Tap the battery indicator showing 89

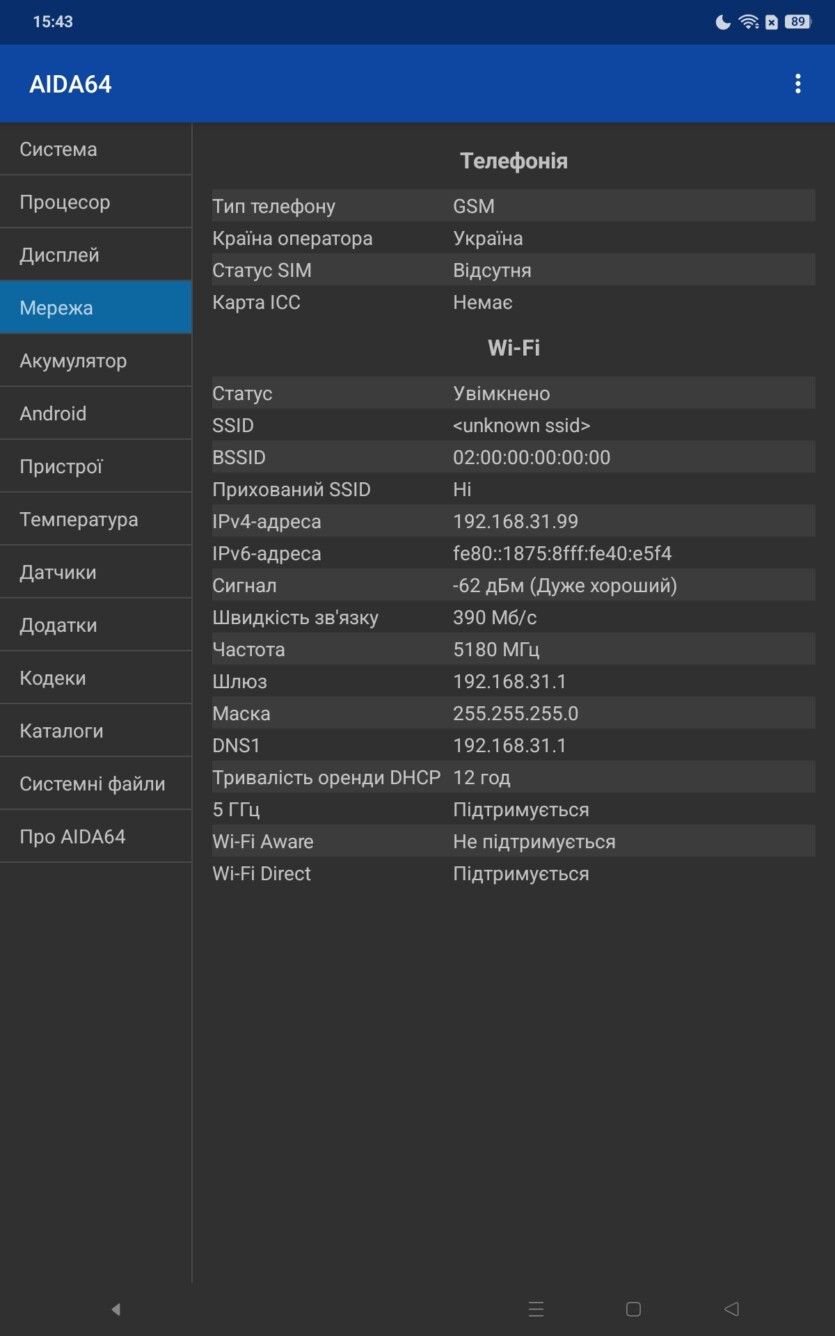tap(797, 22)
